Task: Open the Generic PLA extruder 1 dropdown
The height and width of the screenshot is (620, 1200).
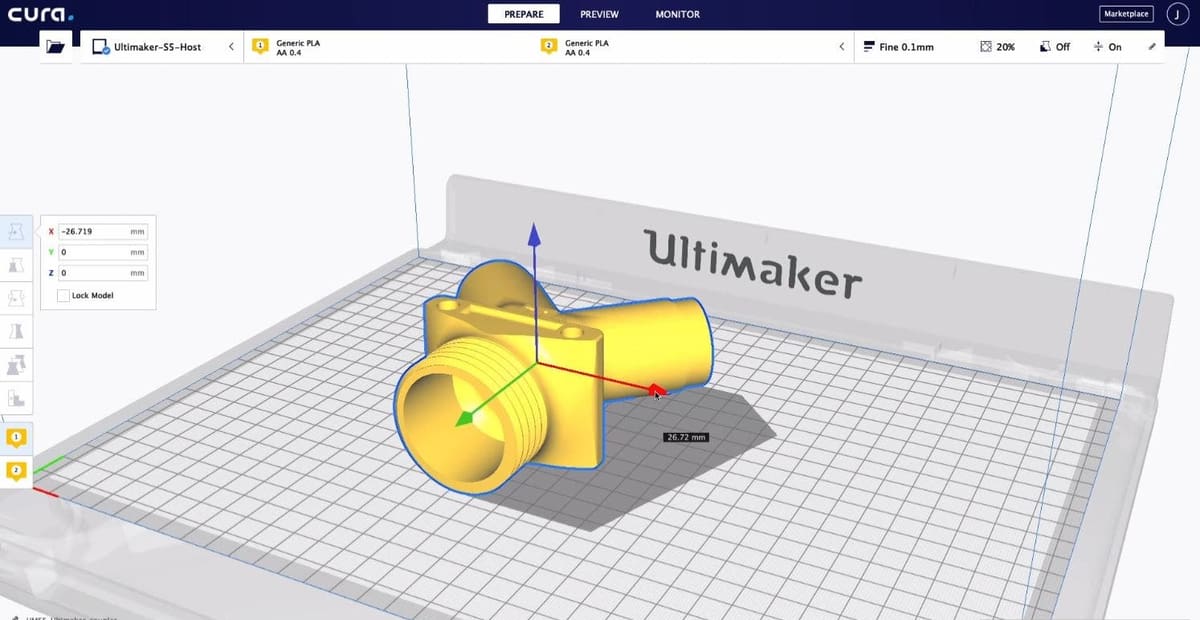Action: coord(386,46)
